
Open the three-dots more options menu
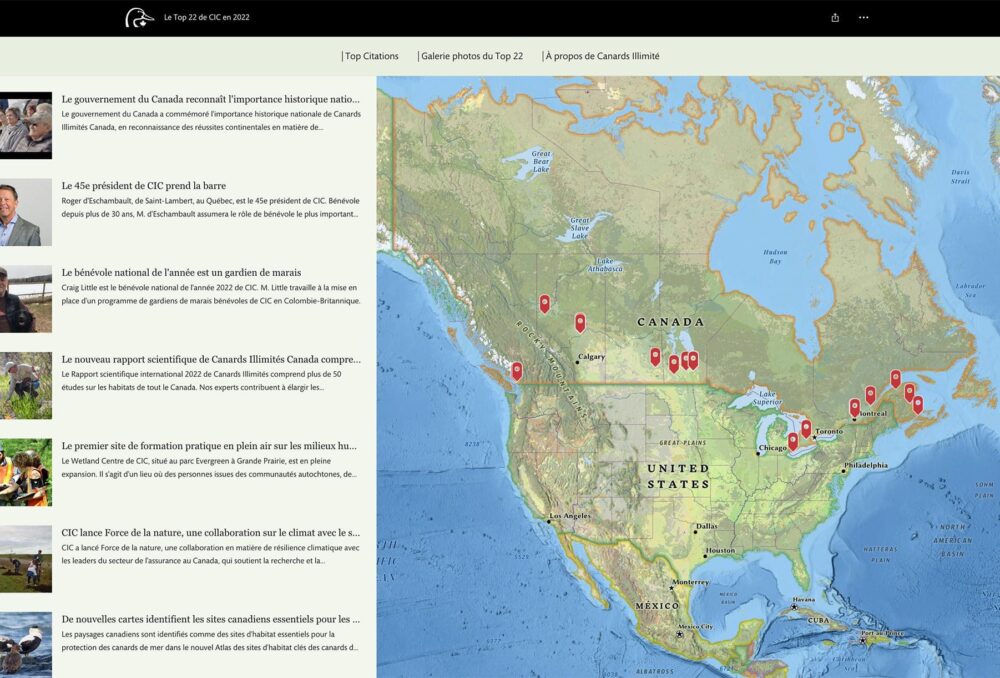coord(864,18)
